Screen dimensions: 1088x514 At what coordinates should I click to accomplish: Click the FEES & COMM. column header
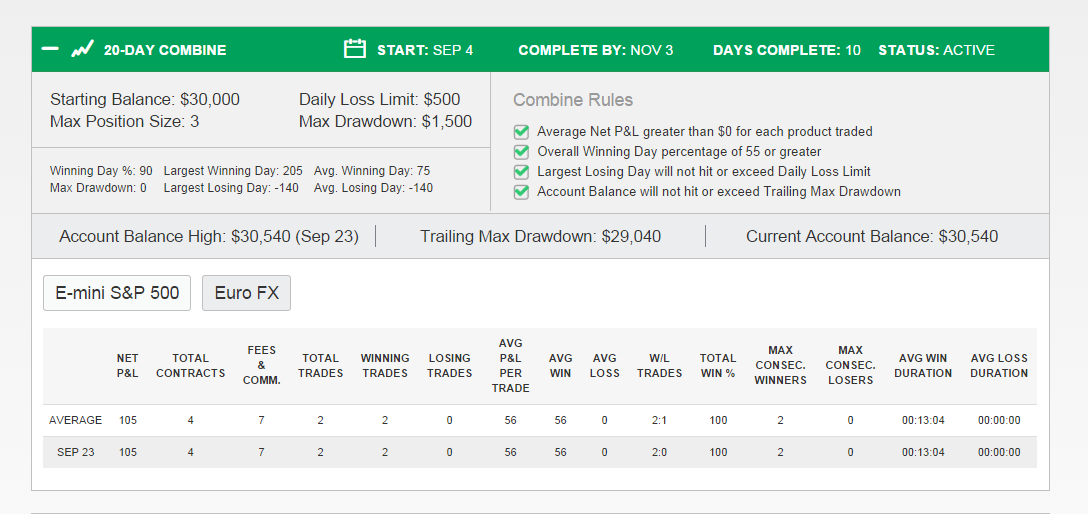pyautogui.click(x=262, y=366)
